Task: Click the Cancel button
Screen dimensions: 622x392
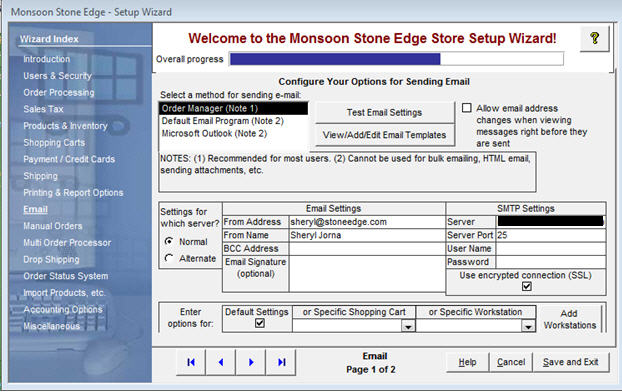Action: (x=511, y=362)
